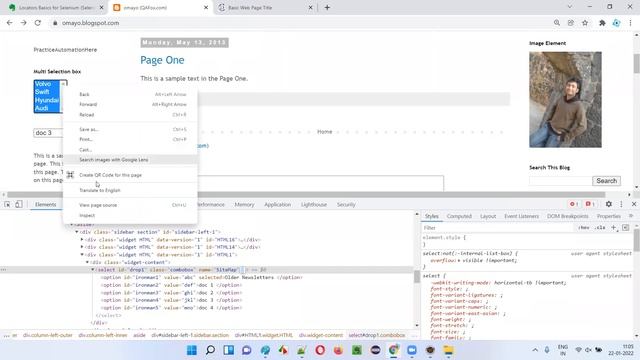Choose Save as… in context menu
The width and height of the screenshot is (640, 360).
coord(130,129)
